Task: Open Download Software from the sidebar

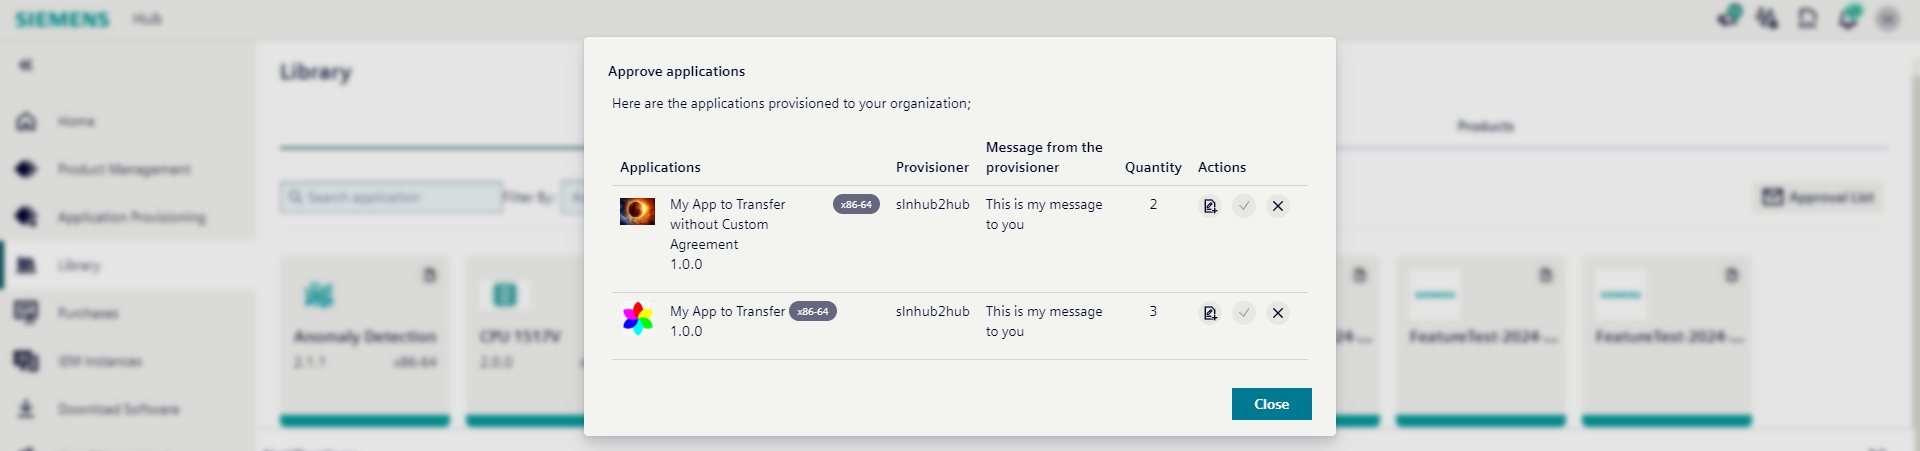Action: click(x=118, y=409)
